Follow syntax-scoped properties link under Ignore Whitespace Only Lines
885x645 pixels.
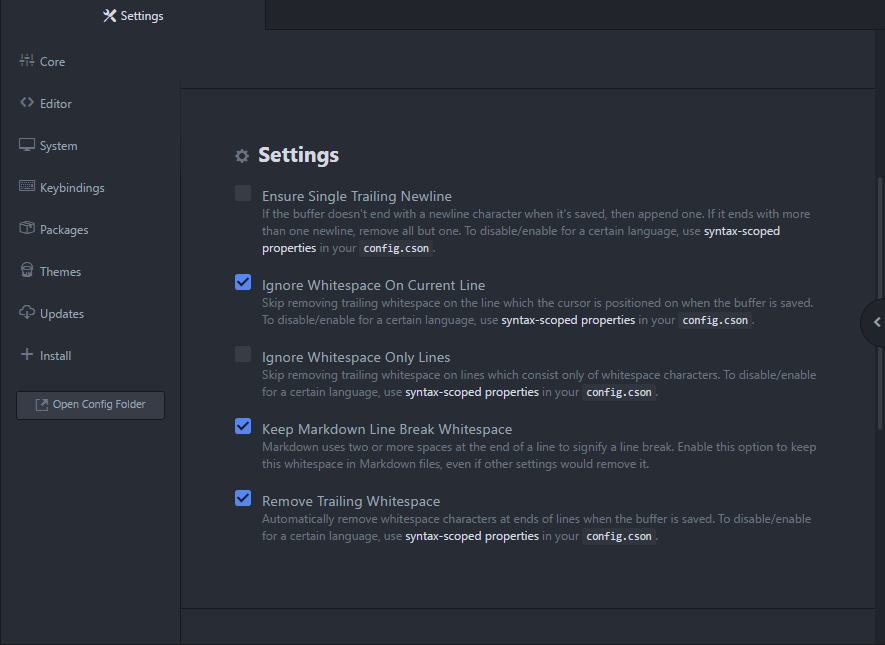pyautogui.click(x=471, y=392)
